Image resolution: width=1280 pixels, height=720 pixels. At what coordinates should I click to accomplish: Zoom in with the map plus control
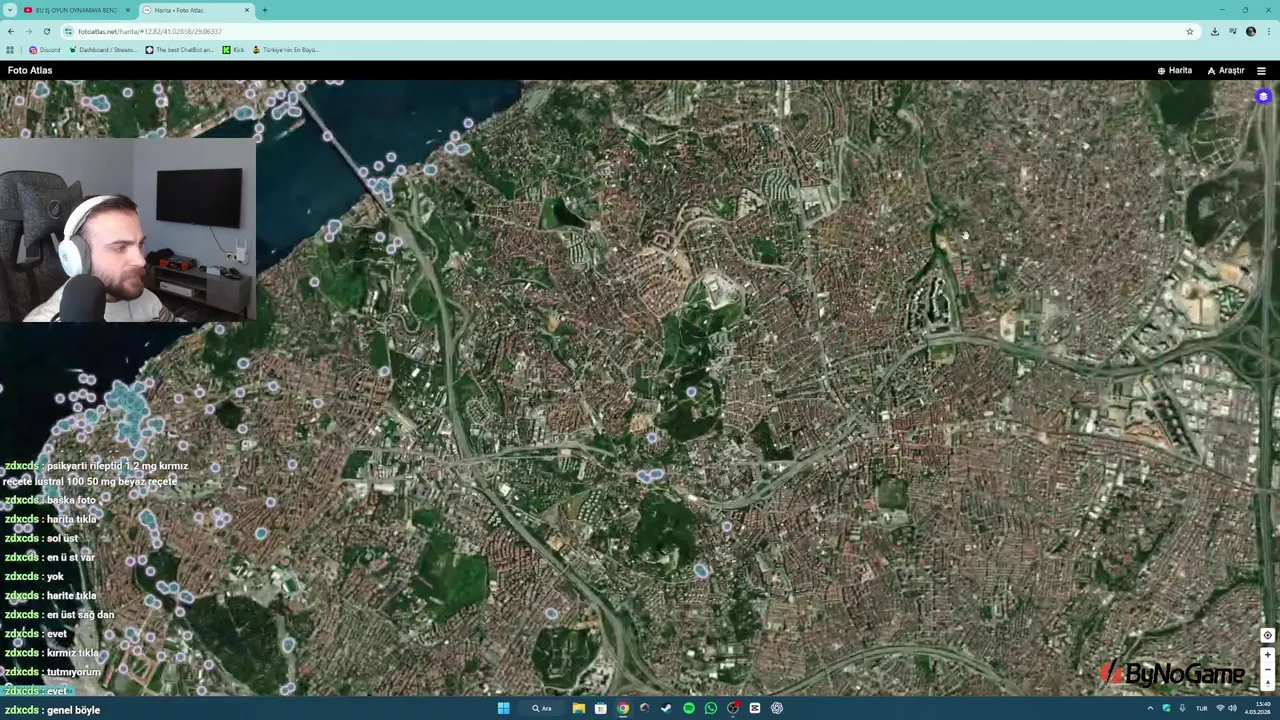[x=1267, y=655]
